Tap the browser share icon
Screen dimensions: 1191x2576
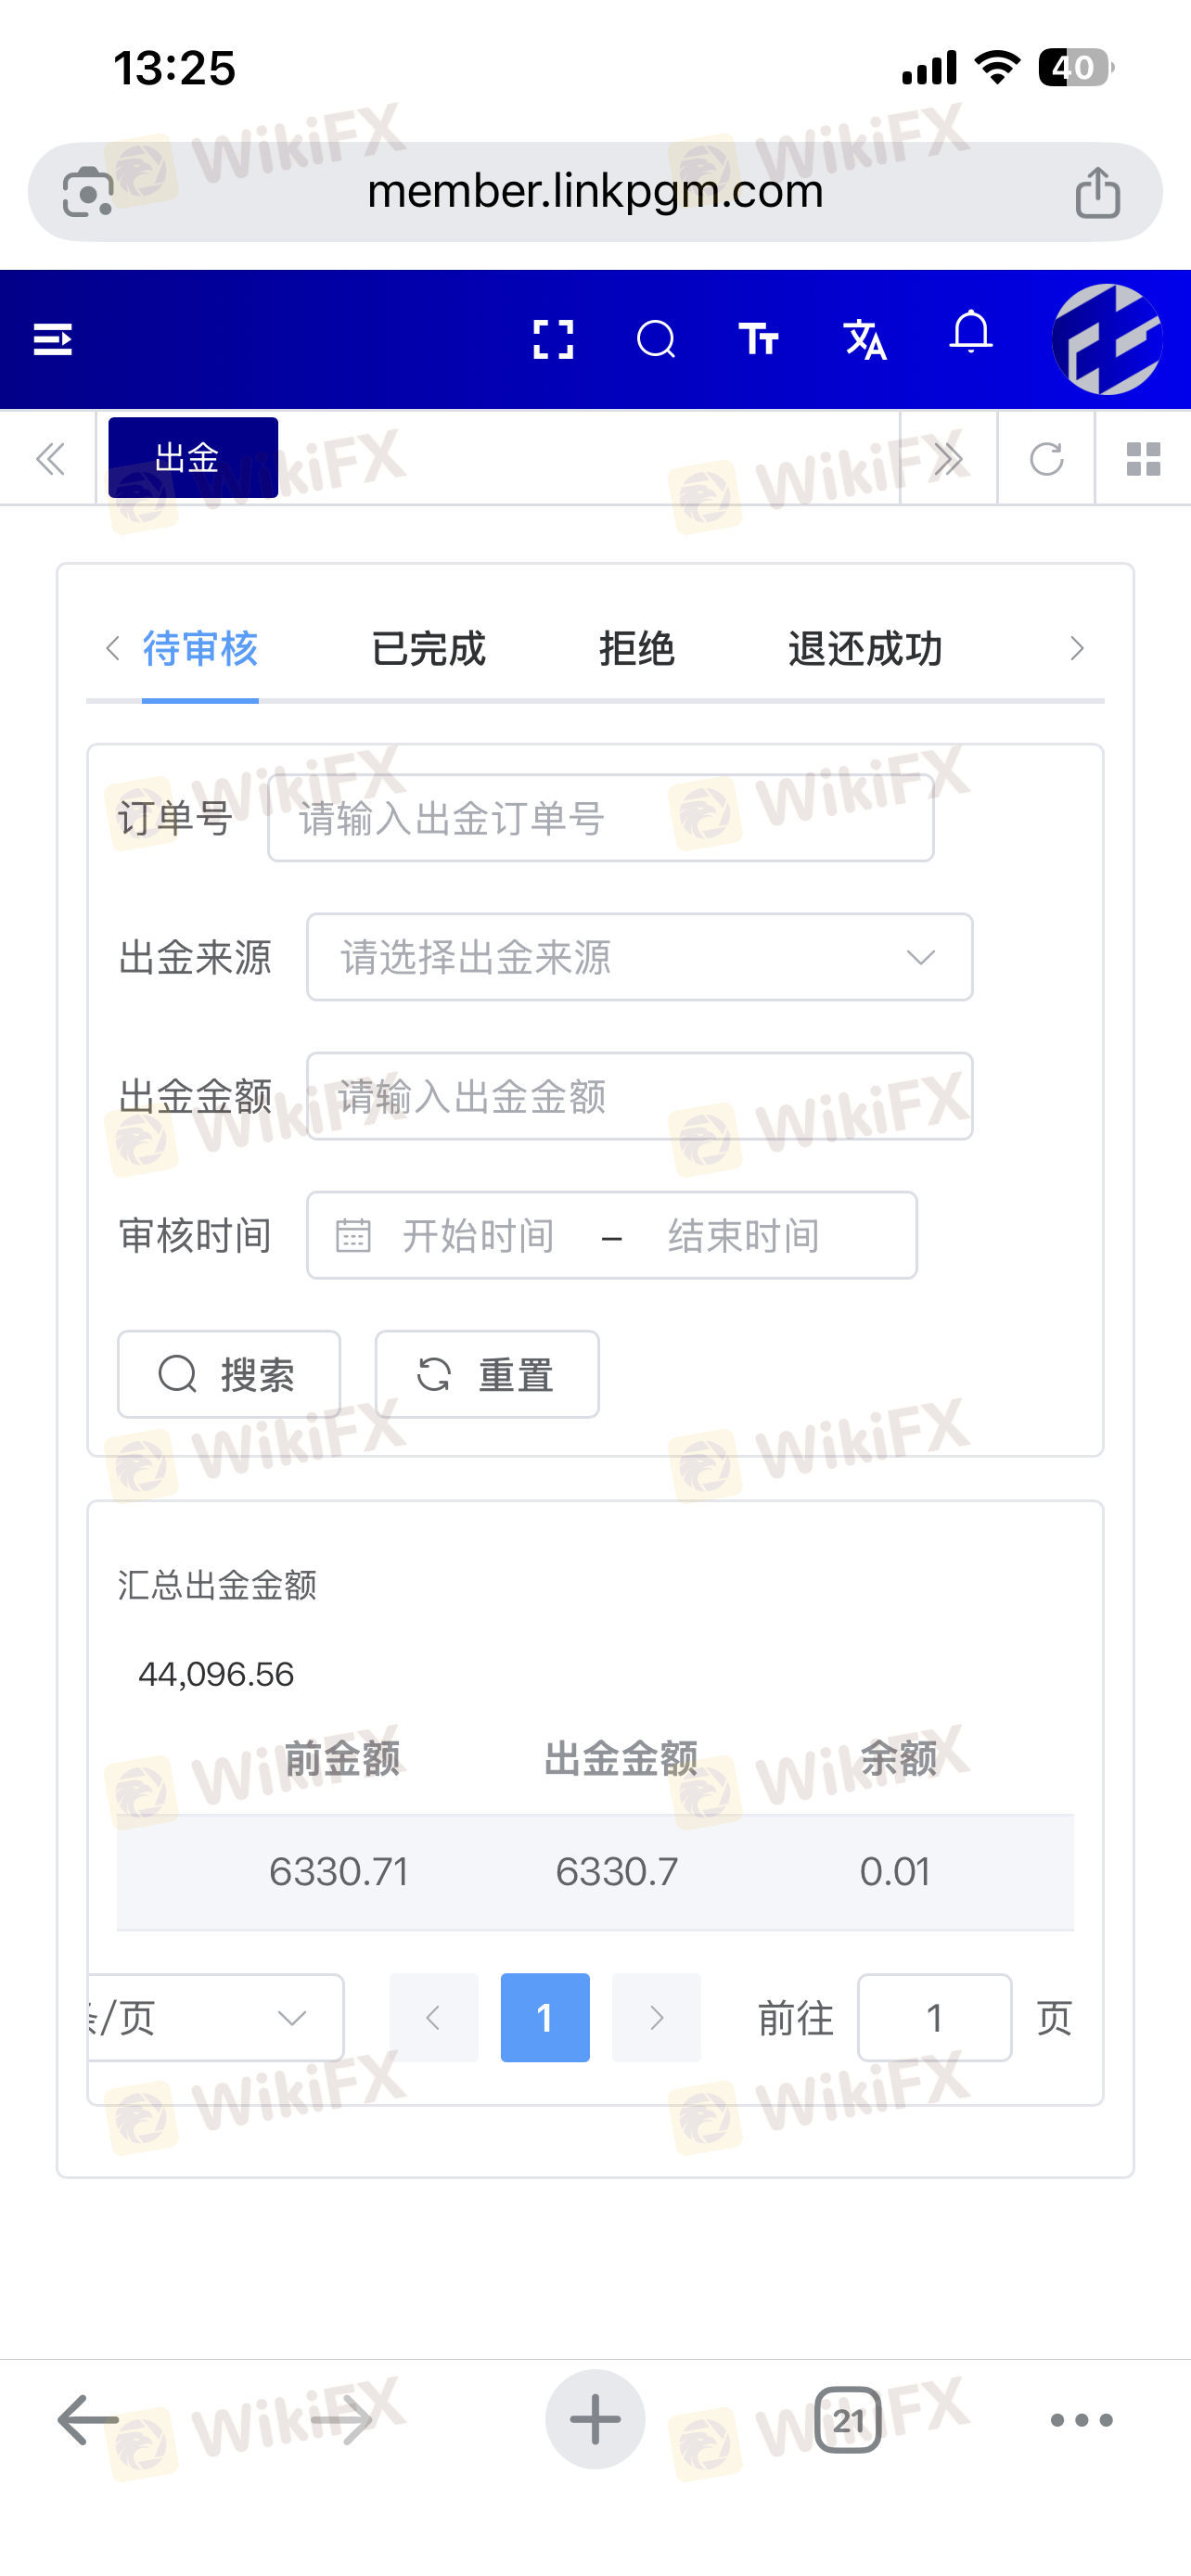pos(1097,192)
